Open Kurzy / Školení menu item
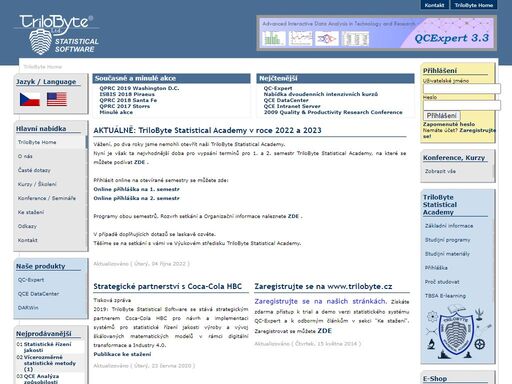 tap(37, 184)
